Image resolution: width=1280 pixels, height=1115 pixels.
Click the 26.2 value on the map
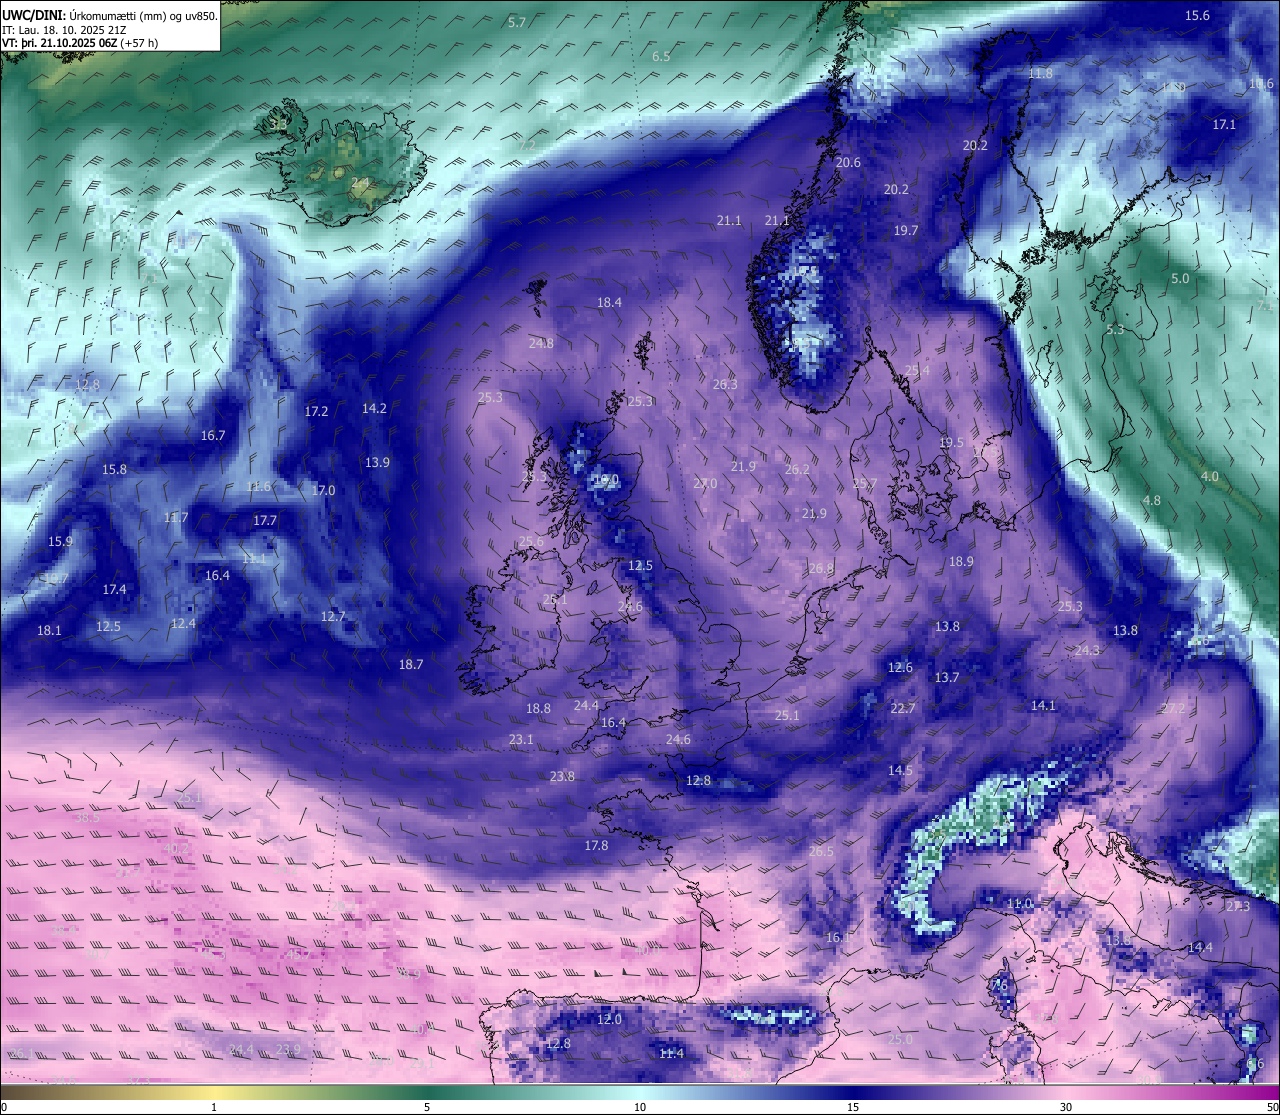[x=797, y=469]
